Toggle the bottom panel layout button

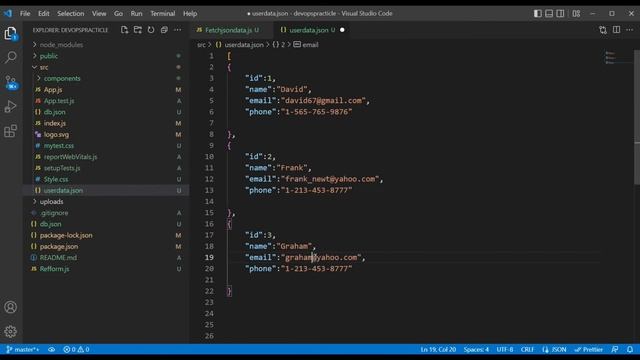tap(549, 13)
